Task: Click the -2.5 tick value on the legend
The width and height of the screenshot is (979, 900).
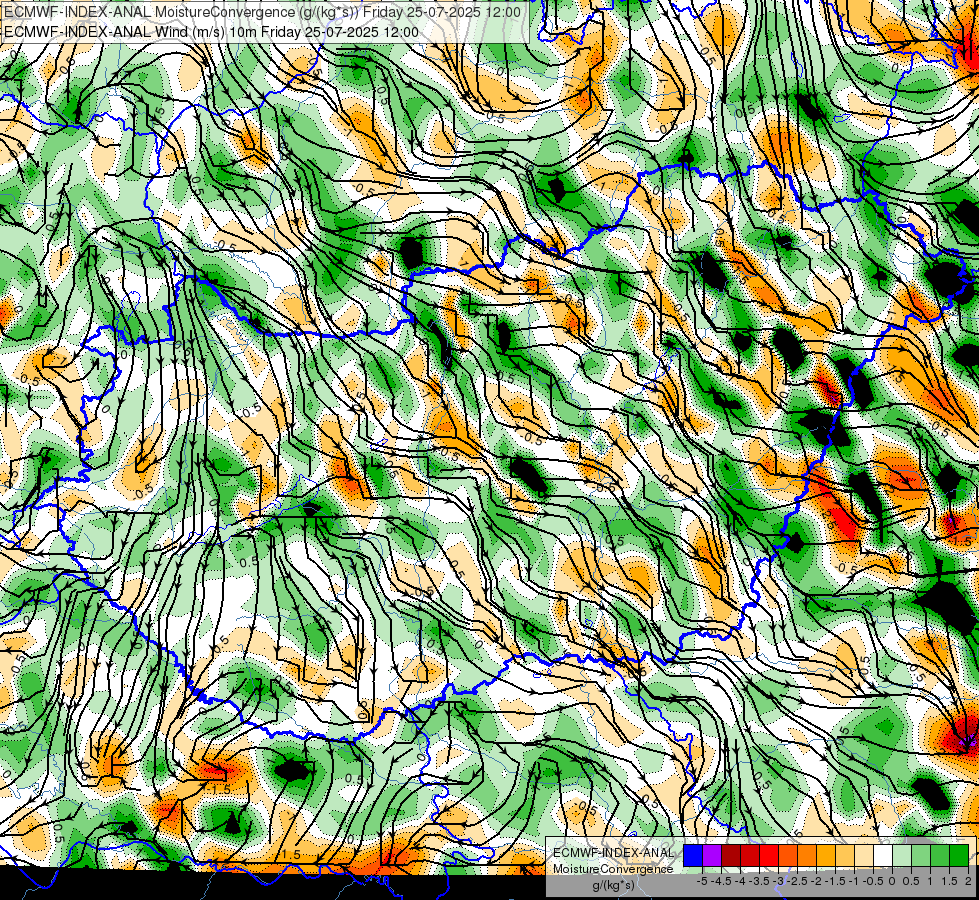Action: [799, 881]
